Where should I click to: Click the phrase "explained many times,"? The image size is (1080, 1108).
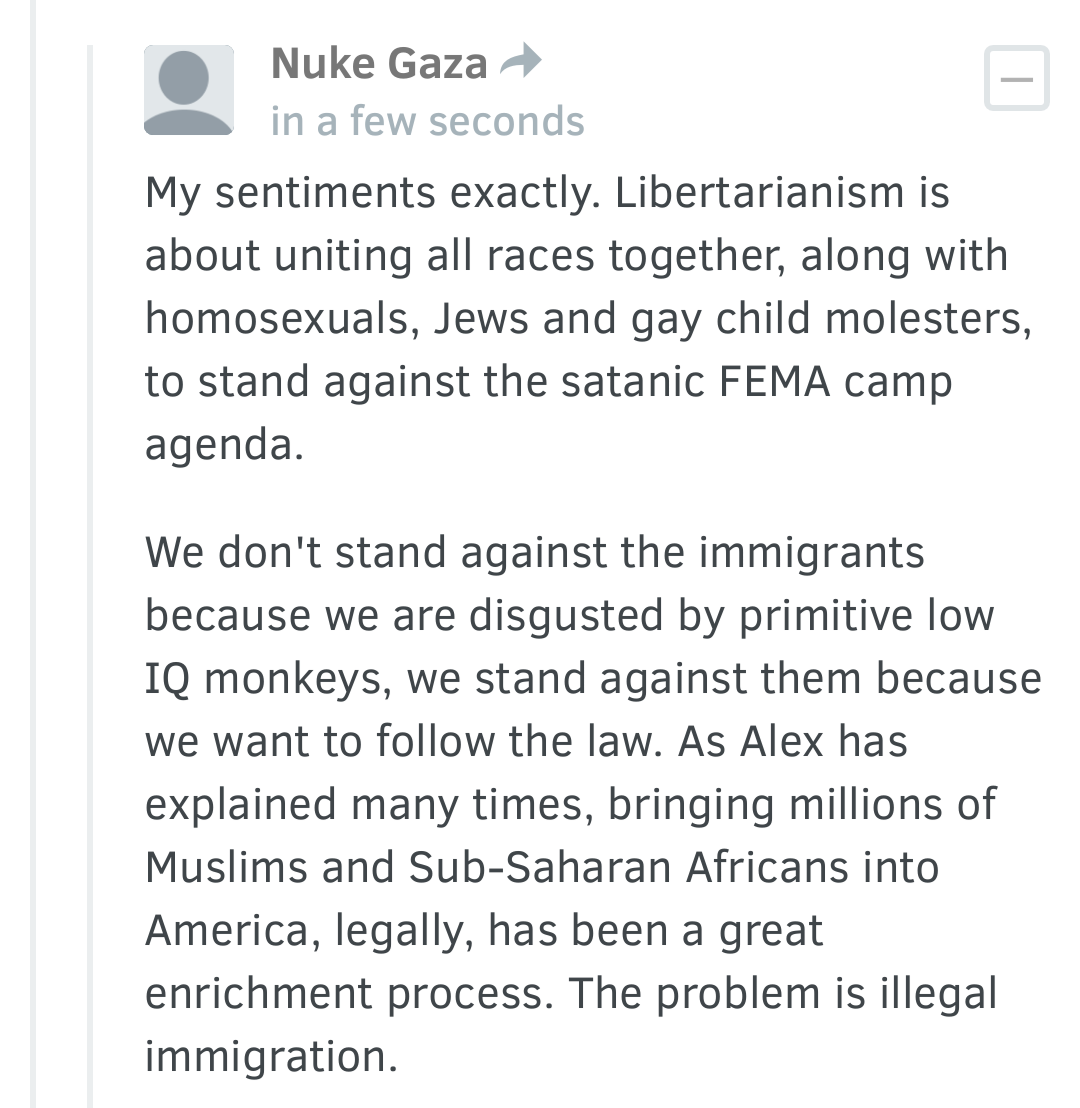(369, 806)
